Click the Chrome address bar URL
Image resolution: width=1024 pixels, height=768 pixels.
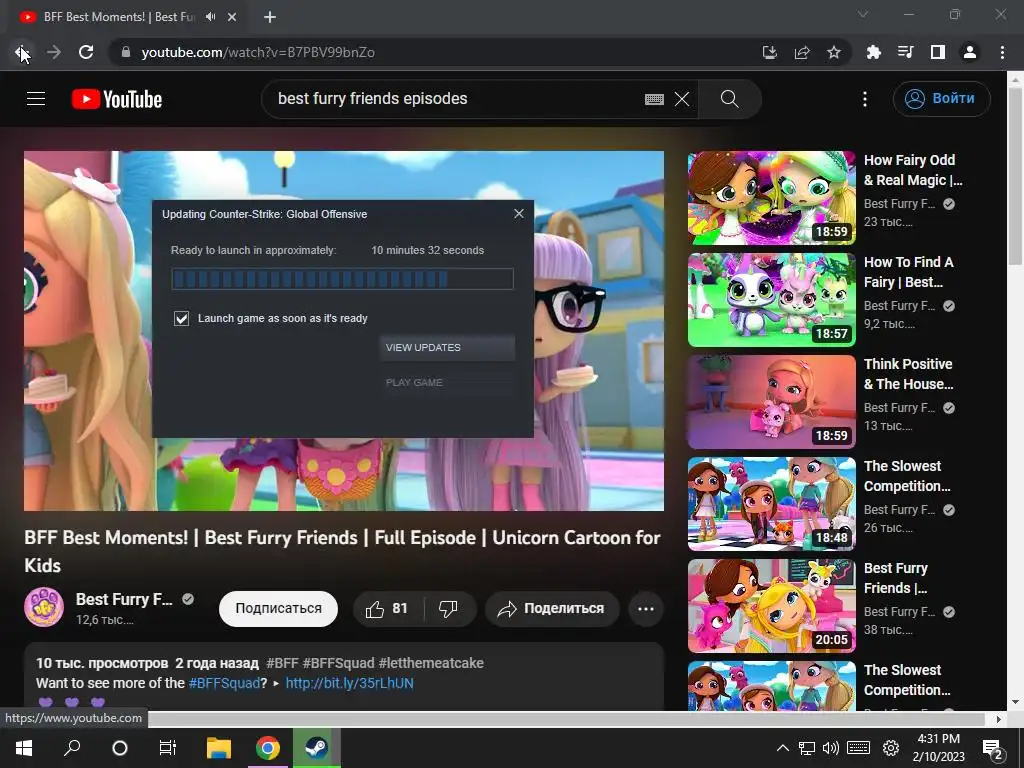coord(258,52)
